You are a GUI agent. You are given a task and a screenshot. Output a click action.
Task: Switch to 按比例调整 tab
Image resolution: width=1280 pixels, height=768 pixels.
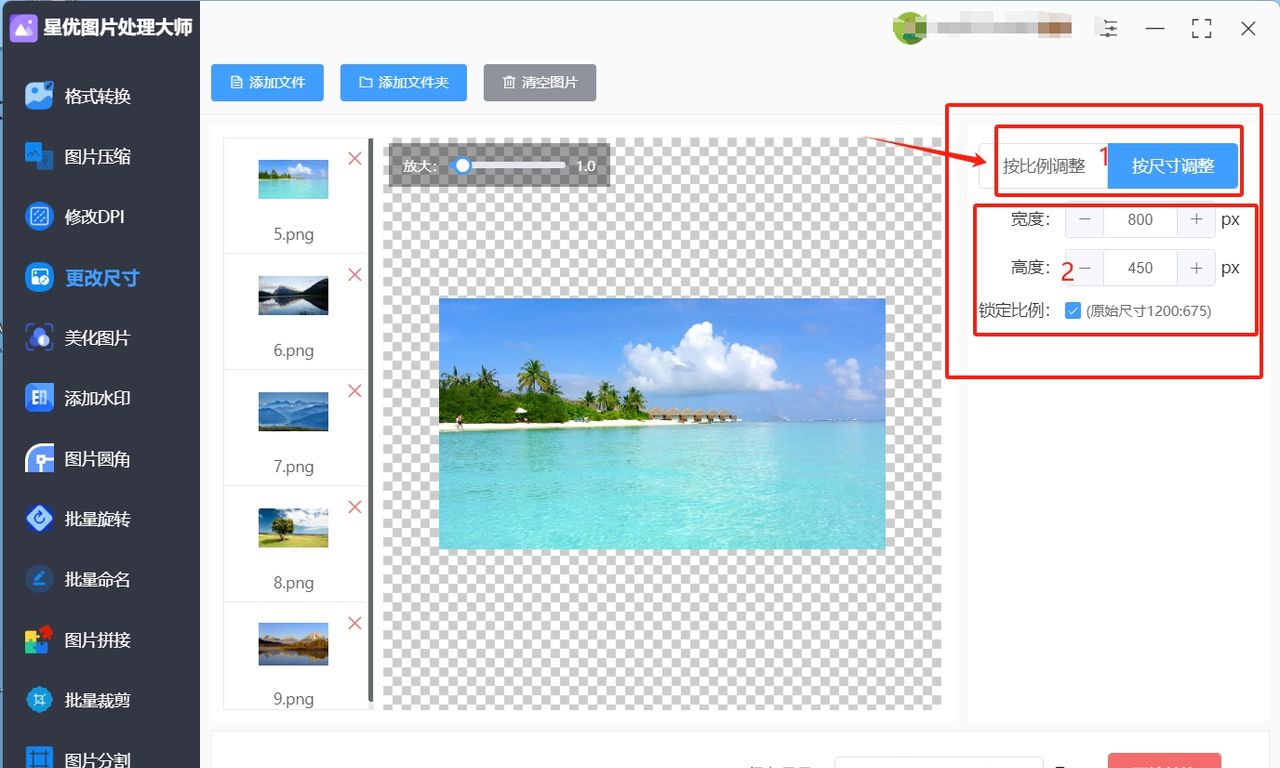1044,166
